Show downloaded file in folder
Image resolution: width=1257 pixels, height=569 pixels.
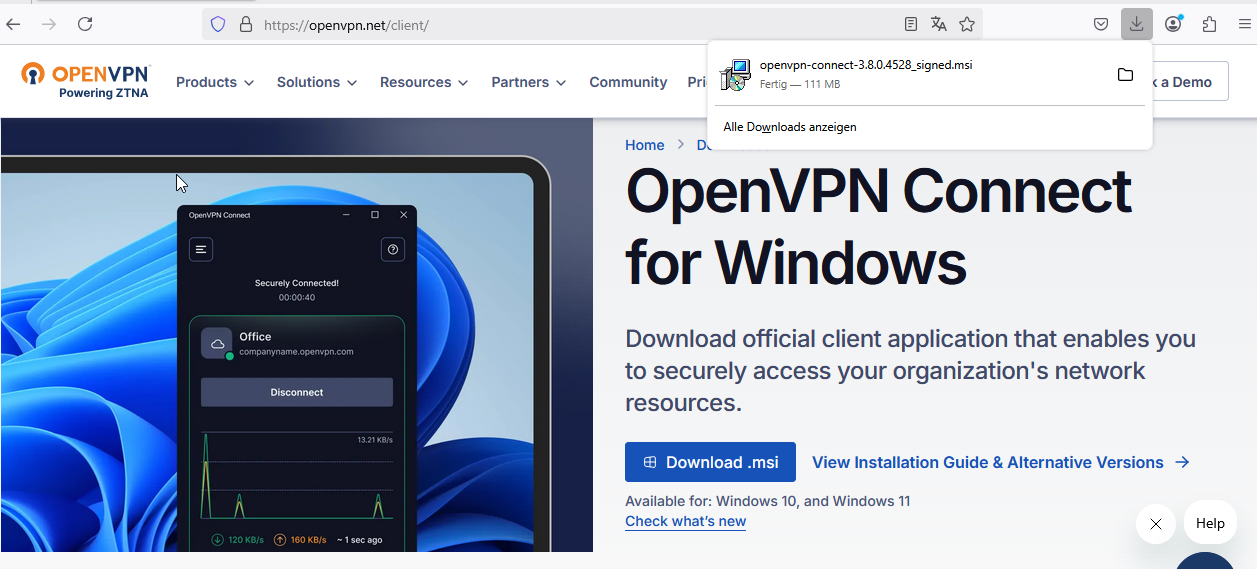click(x=1125, y=75)
